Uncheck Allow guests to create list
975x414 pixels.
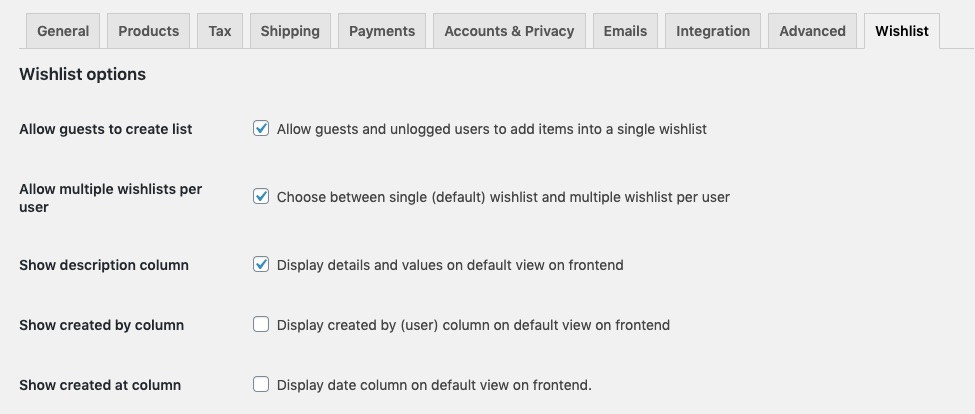coord(261,128)
